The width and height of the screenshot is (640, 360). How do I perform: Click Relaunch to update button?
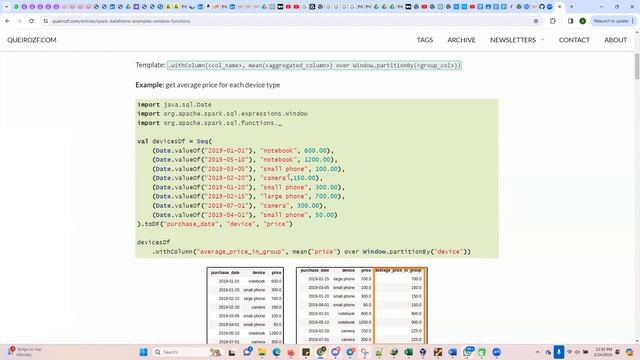coord(613,21)
